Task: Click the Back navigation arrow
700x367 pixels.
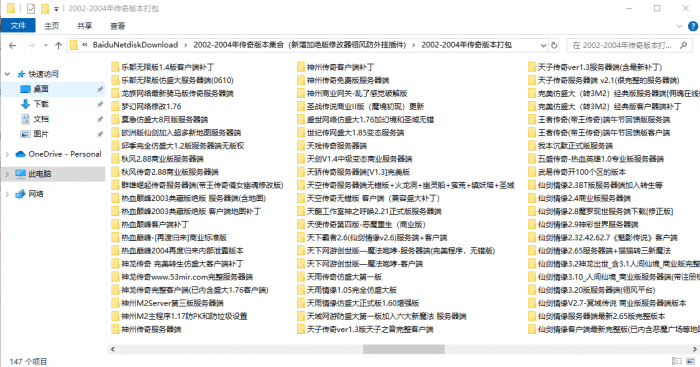Action: 12,45
